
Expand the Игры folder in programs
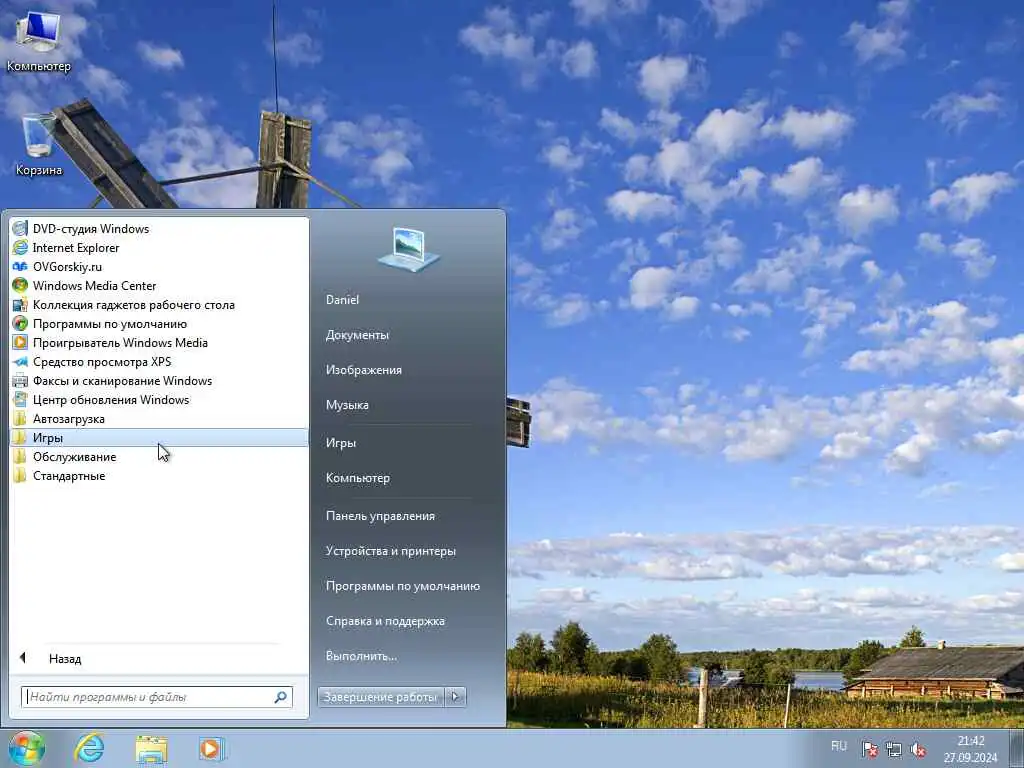pos(159,438)
